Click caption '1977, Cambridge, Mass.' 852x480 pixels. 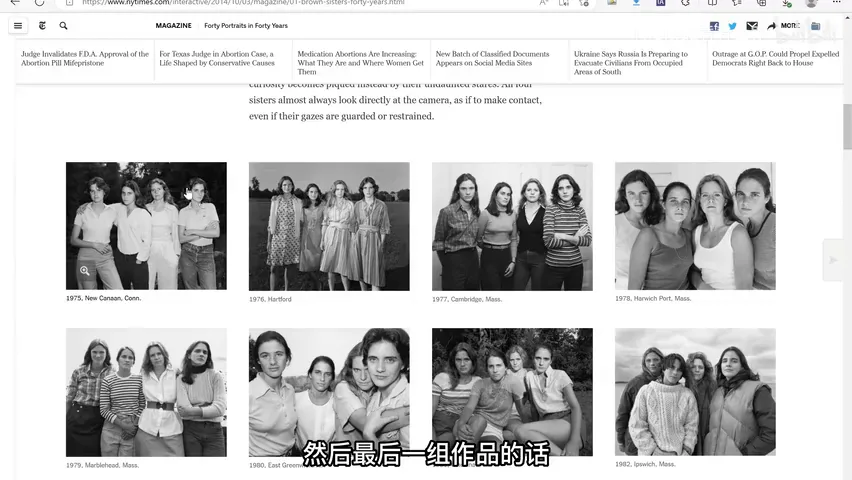tap(467, 300)
